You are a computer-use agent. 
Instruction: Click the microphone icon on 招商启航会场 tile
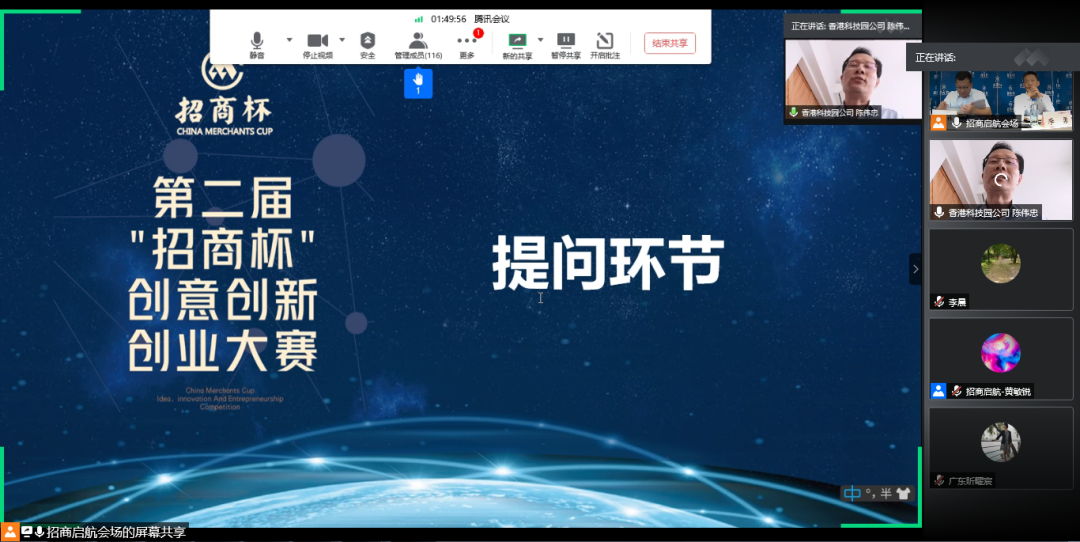[x=956, y=123]
